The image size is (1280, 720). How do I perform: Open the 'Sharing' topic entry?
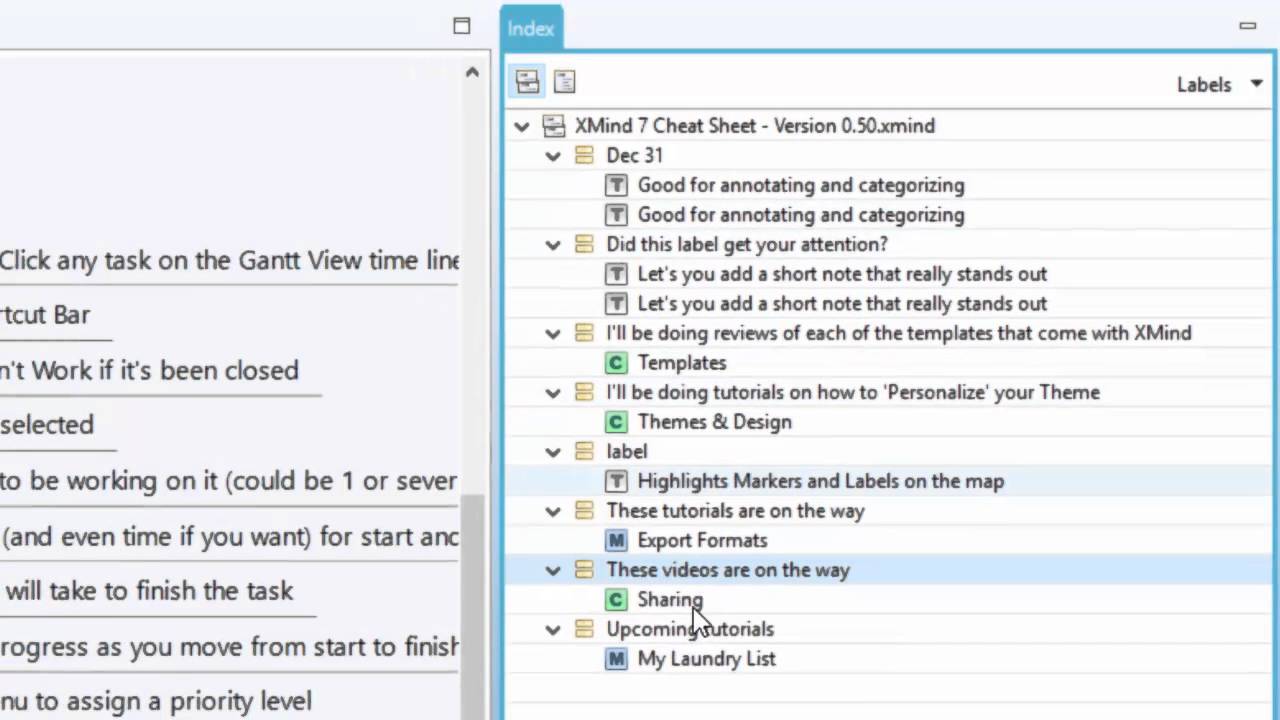coord(671,600)
